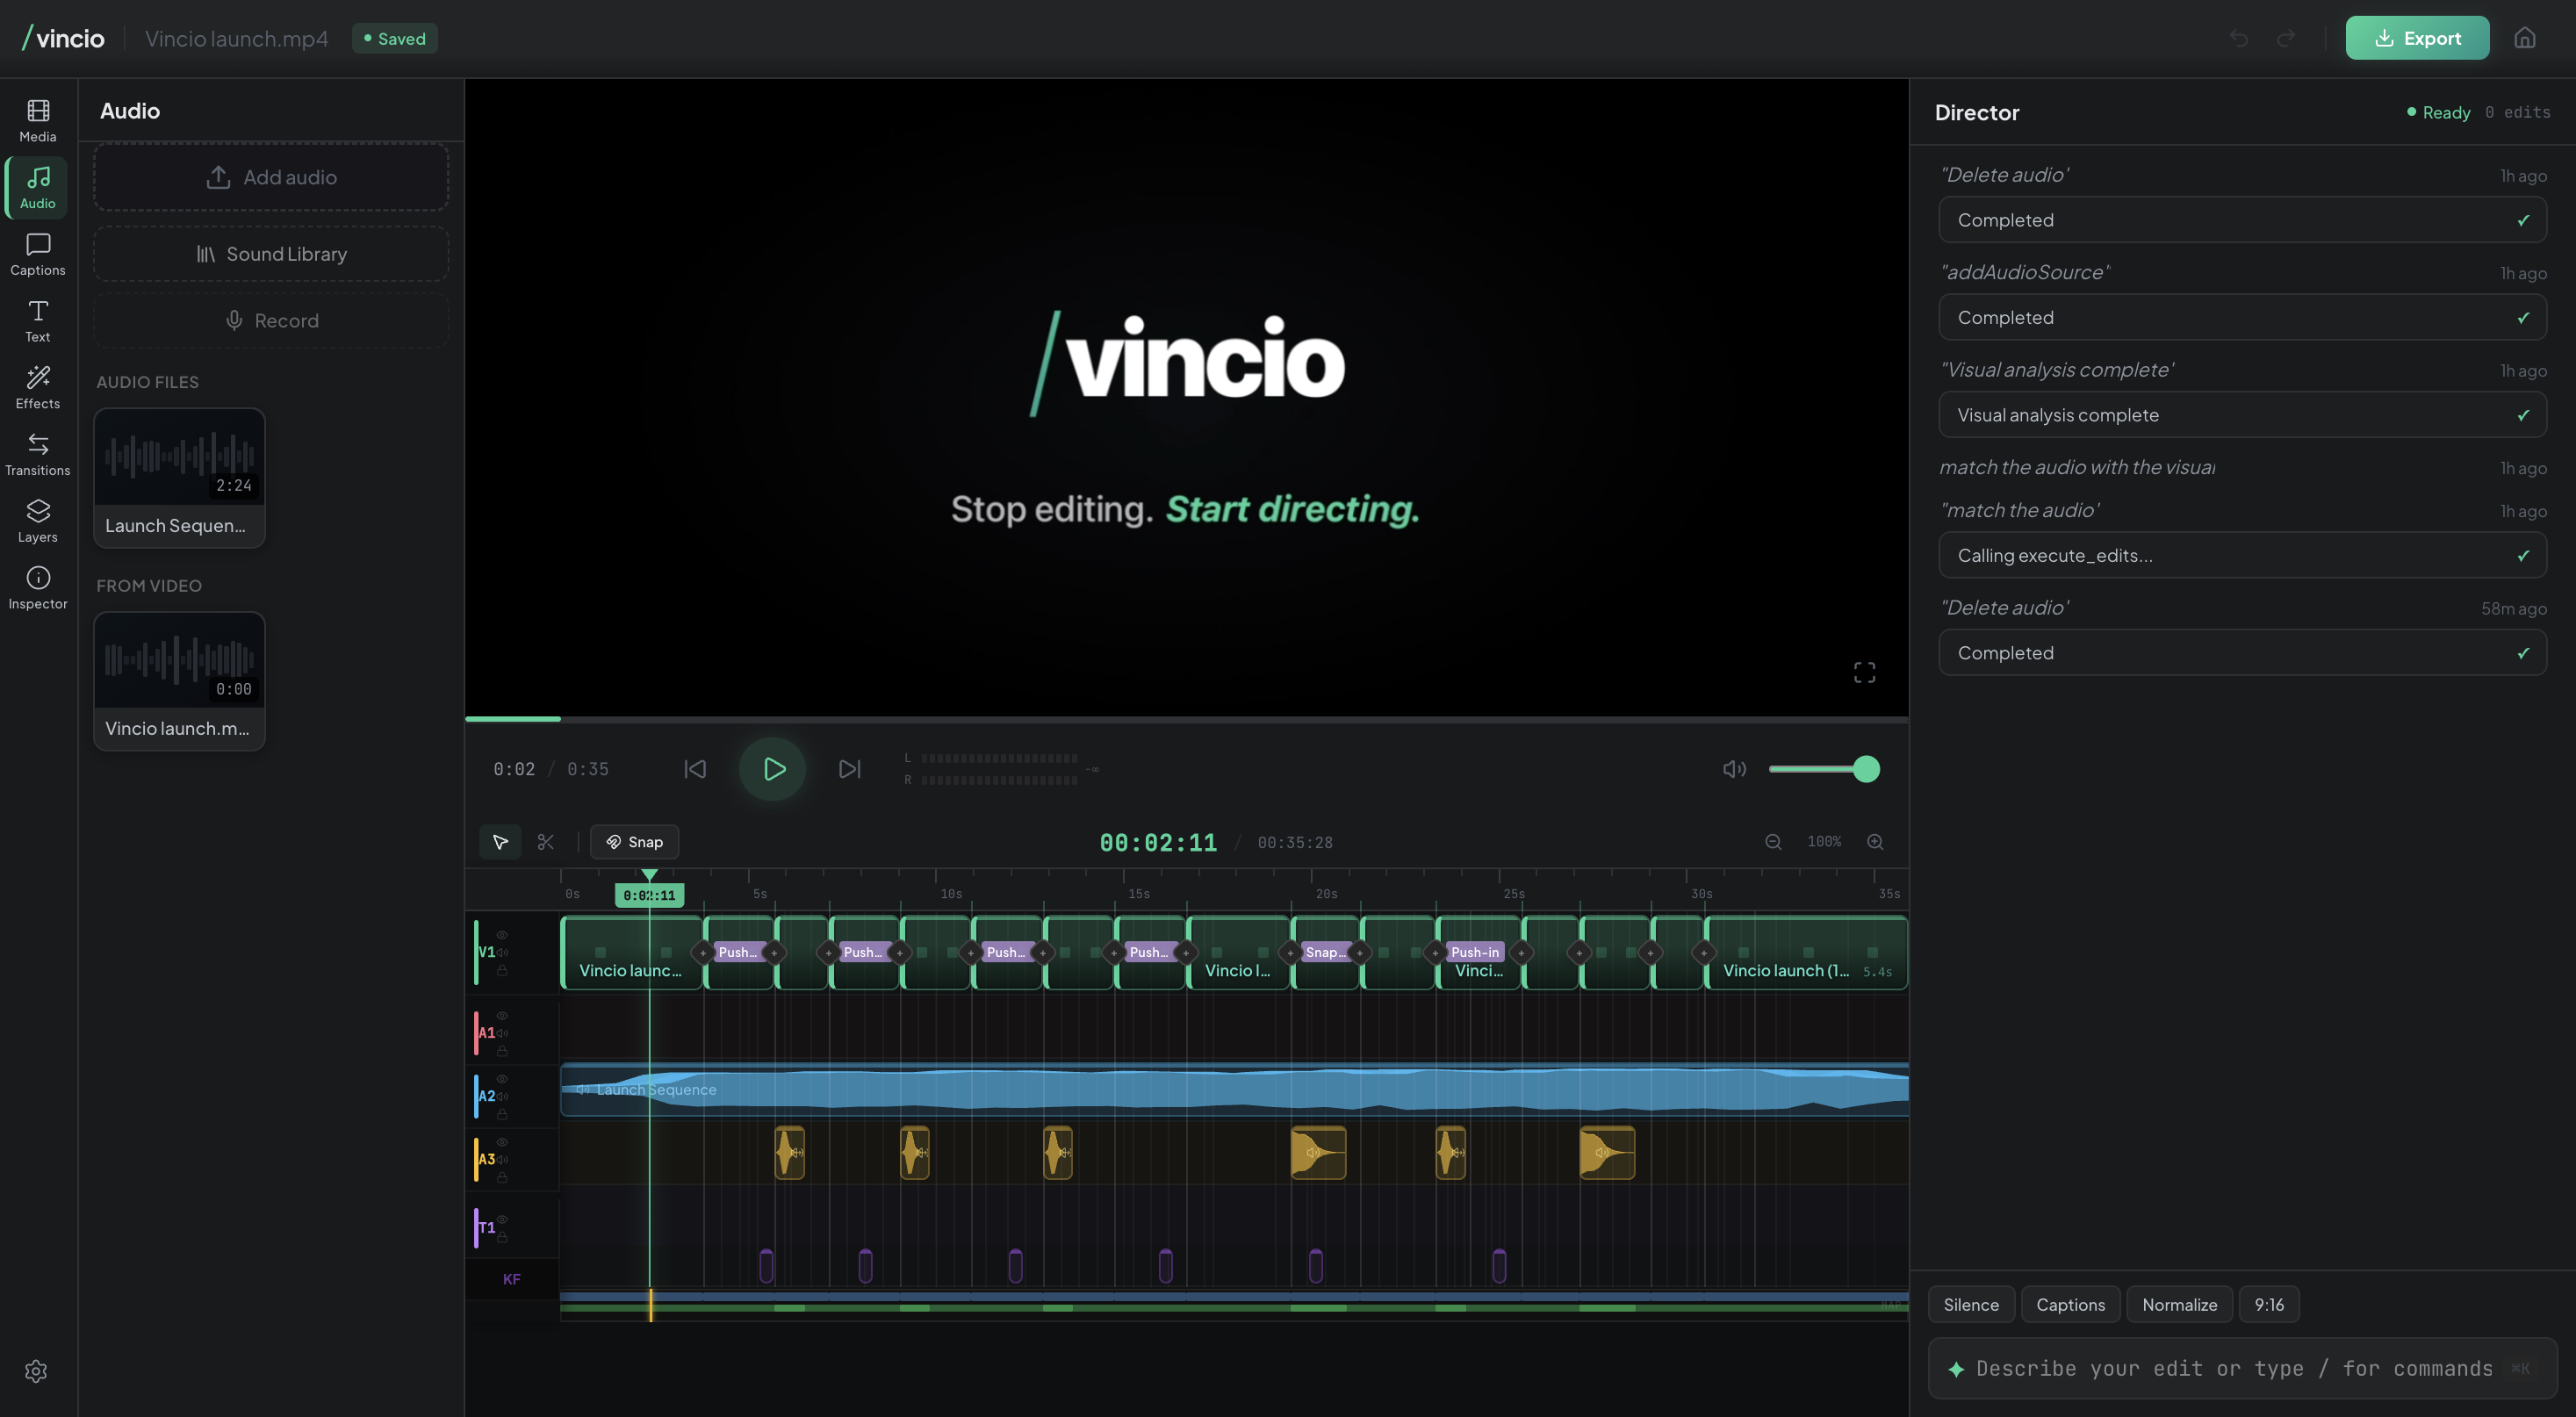This screenshot has width=2576, height=1417.
Task: Select the pointer selection tool
Action: pos(500,842)
